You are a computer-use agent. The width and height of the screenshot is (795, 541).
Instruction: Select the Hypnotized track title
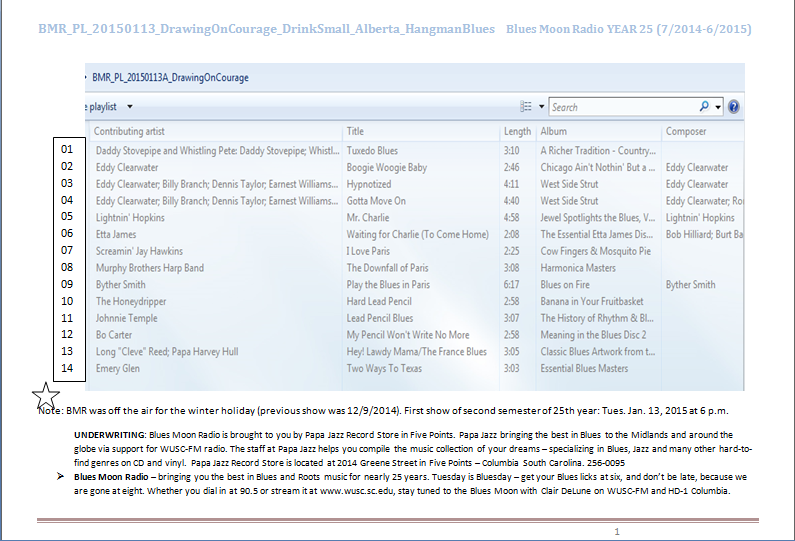pyautogui.click(x=369, y=184)
